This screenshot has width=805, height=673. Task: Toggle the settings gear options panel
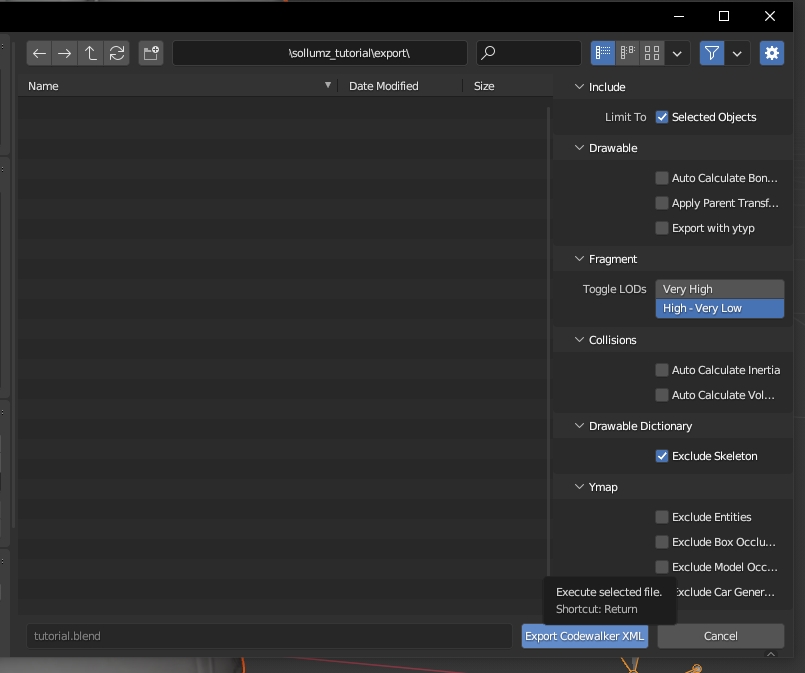pos(771,53)
